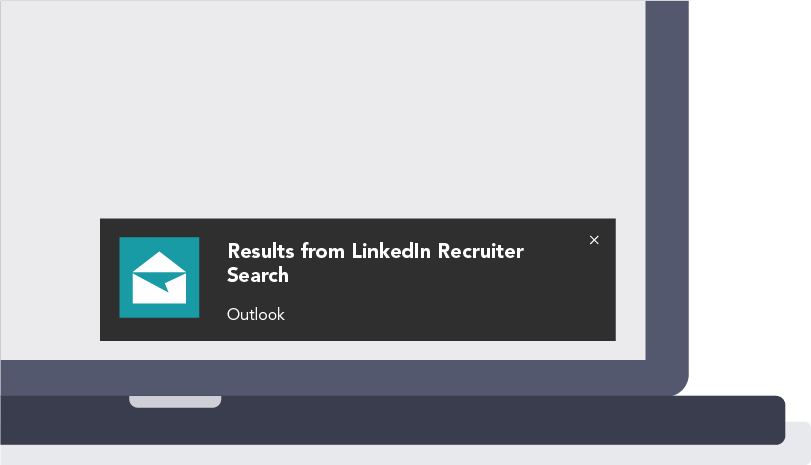Click the word Recruiter in the title
Viewport: 811px width, 465px height.
click(480, 251)
